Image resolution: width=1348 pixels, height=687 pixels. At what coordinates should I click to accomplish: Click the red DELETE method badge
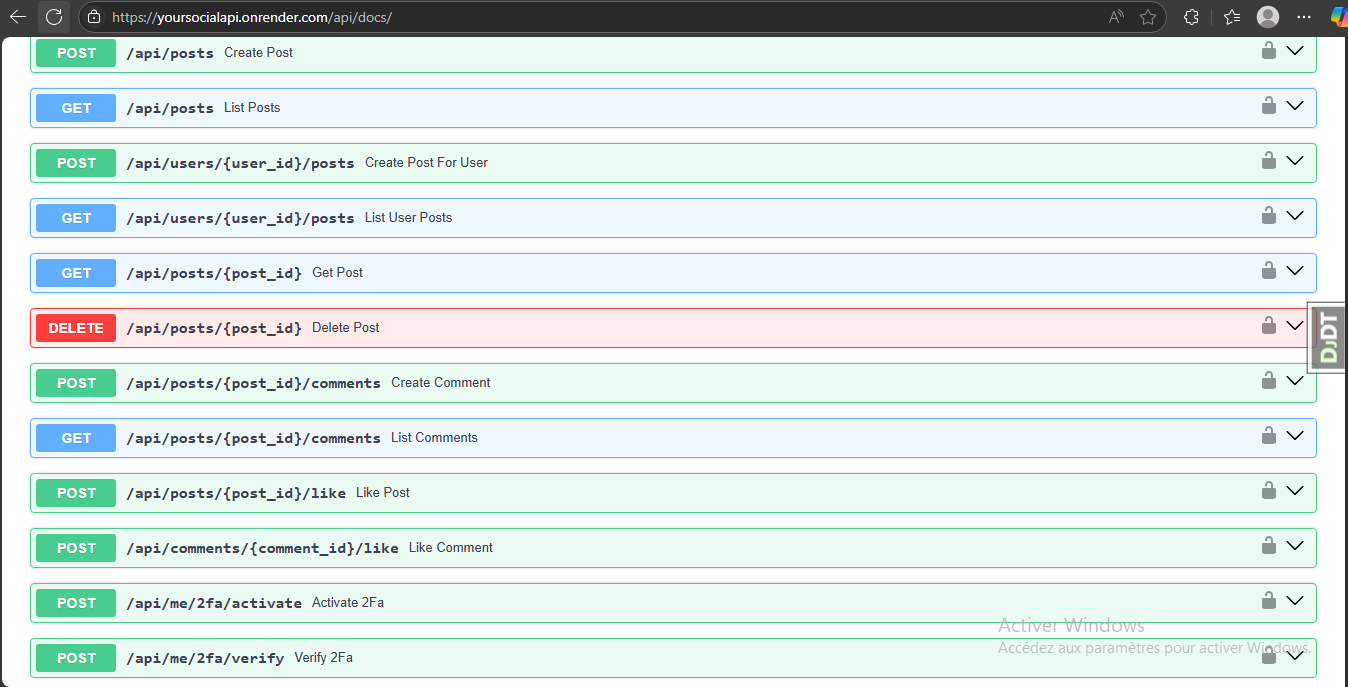(x=76, y=328)
